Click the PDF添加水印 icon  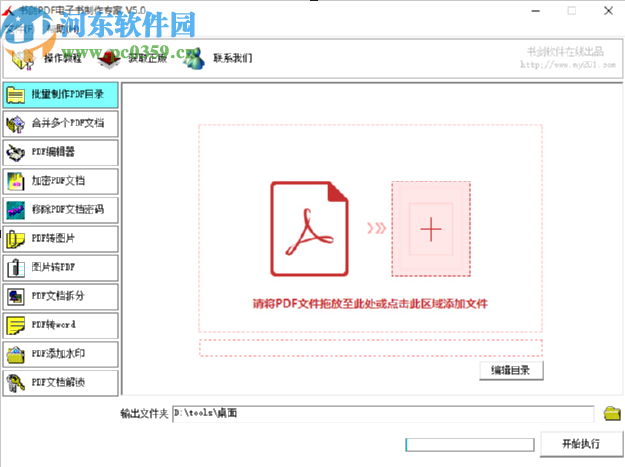click(16, 354)
